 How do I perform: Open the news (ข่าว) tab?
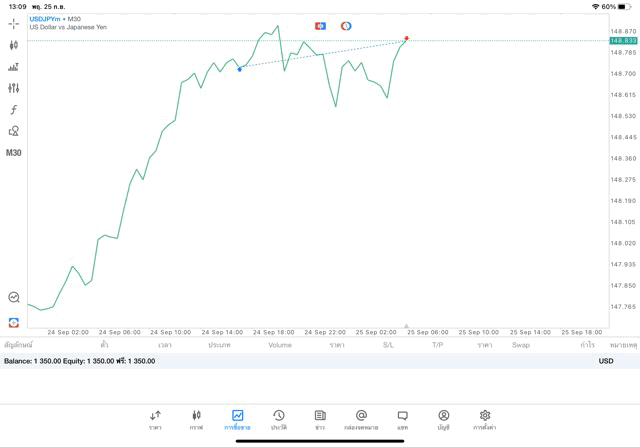[x=320, y=420]
